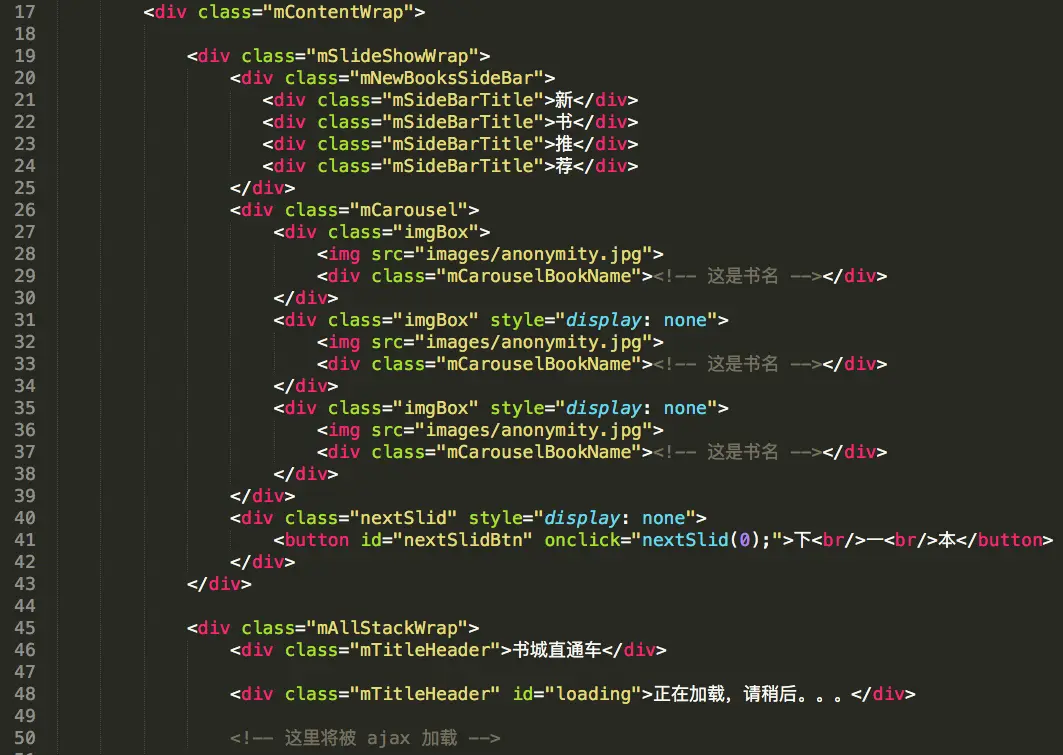
Task: Click line number 44 in gutter
Action: (25, 607)
